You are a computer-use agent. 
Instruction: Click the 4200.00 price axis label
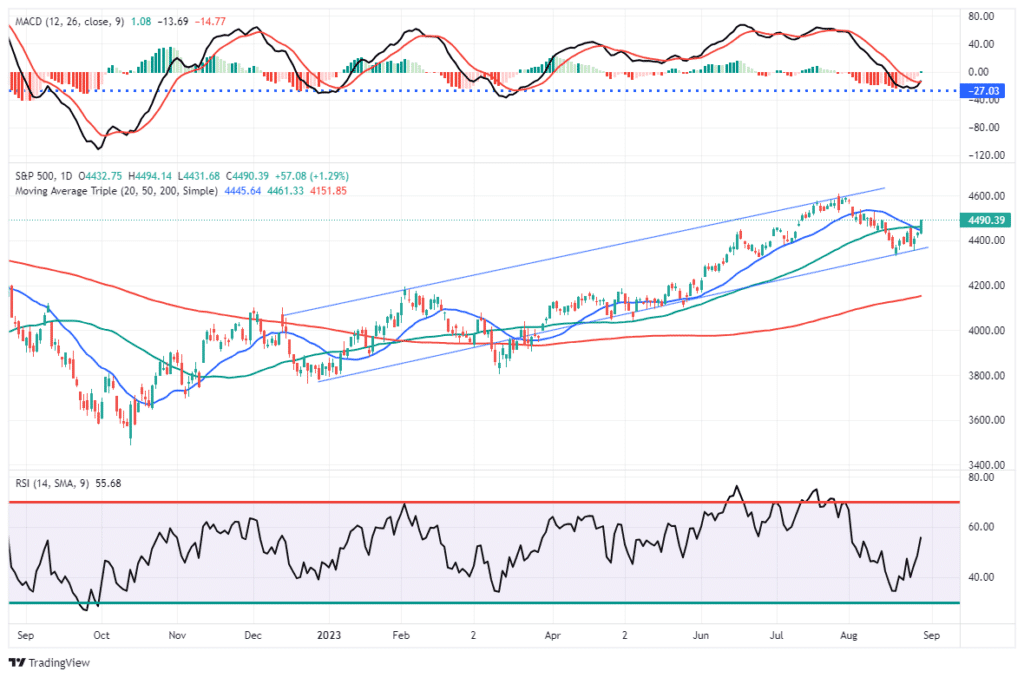click(986, 285)
